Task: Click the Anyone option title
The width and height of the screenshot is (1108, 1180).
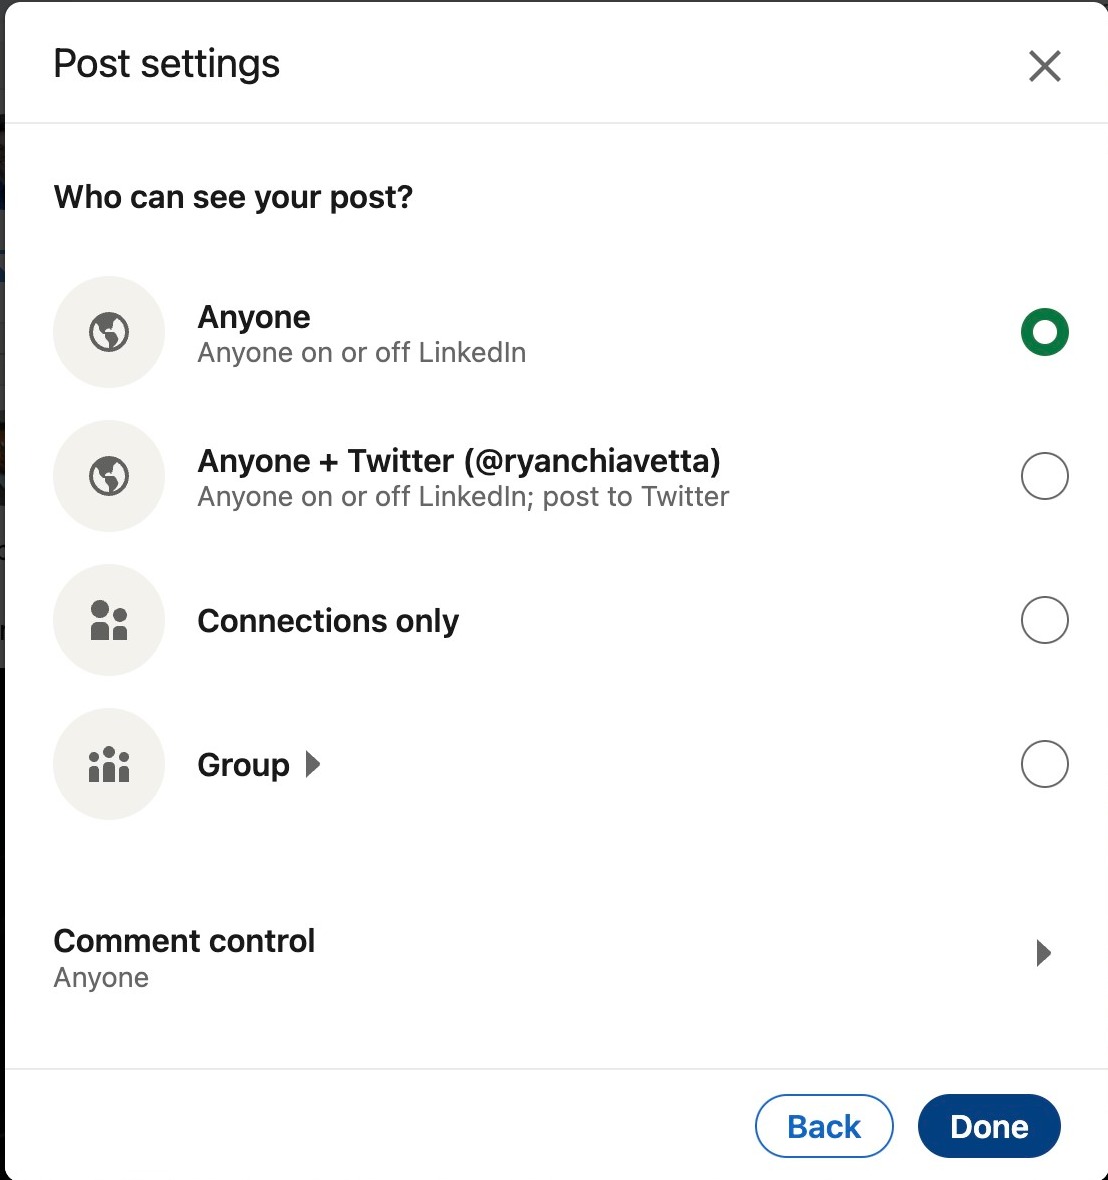Action: [254, 317]
